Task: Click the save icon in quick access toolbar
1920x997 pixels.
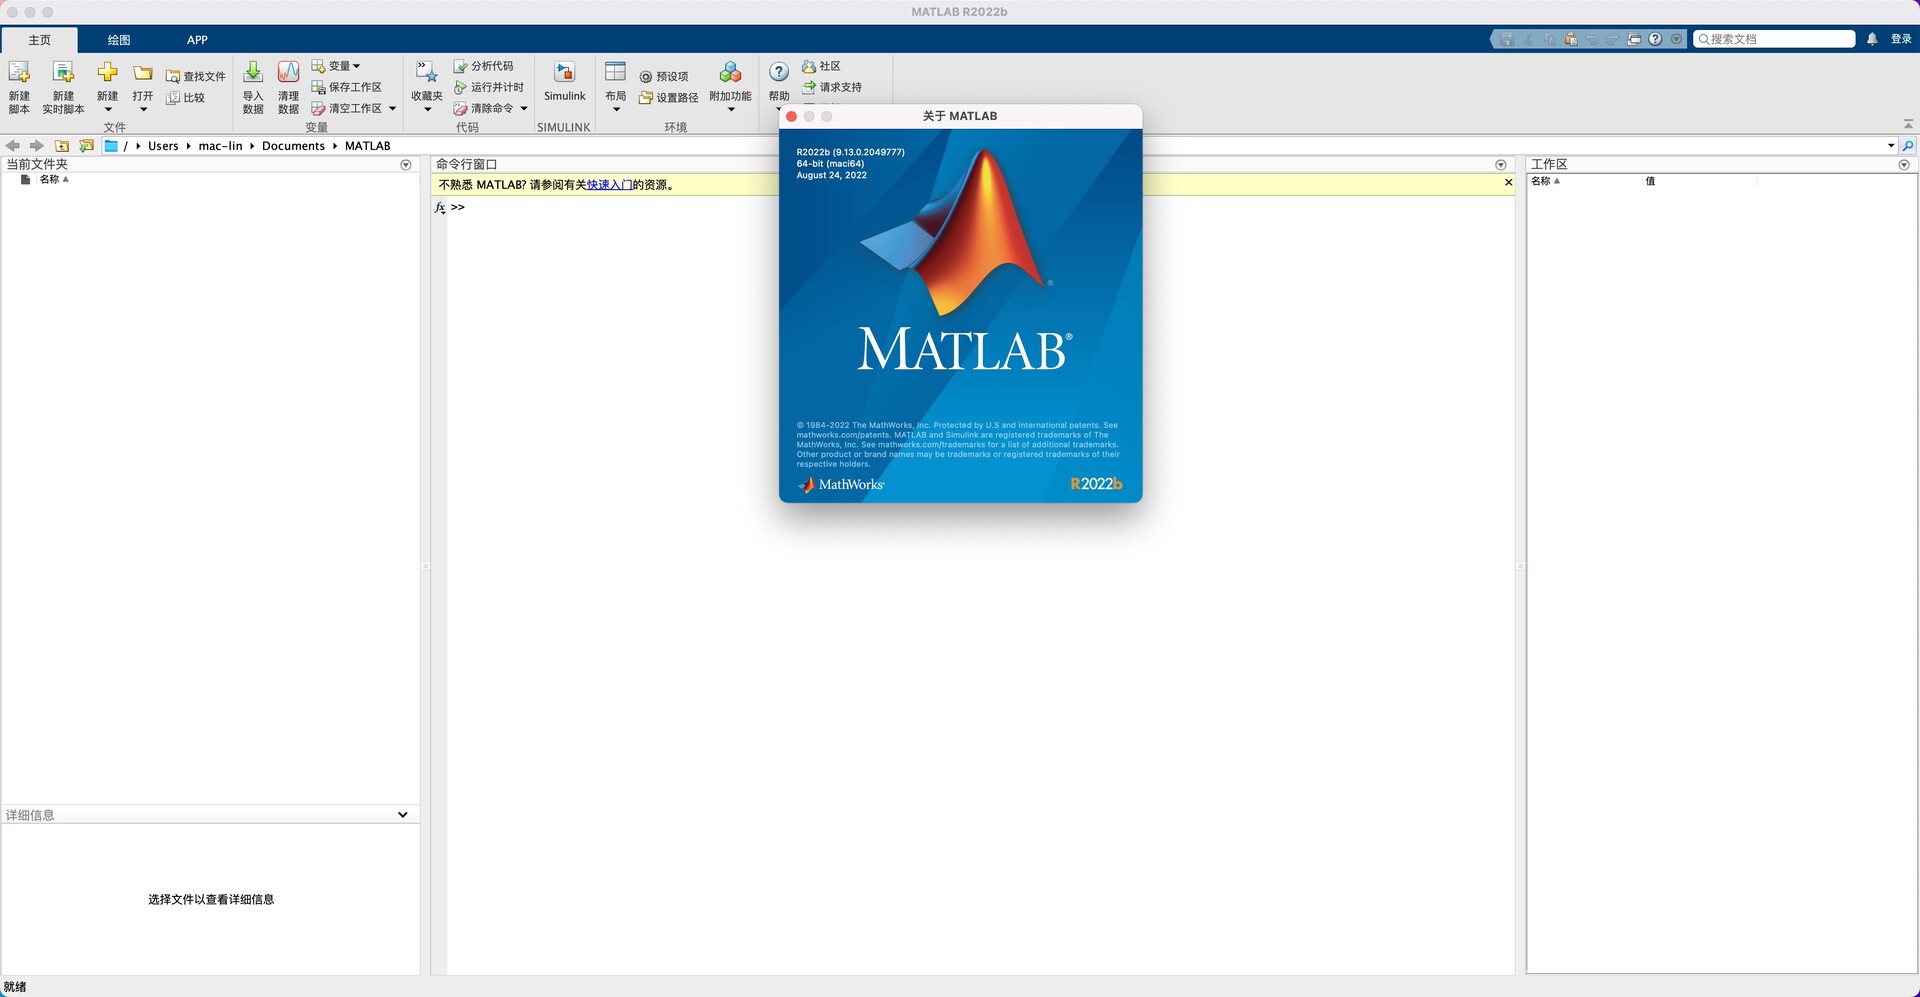Action: 1507,39
